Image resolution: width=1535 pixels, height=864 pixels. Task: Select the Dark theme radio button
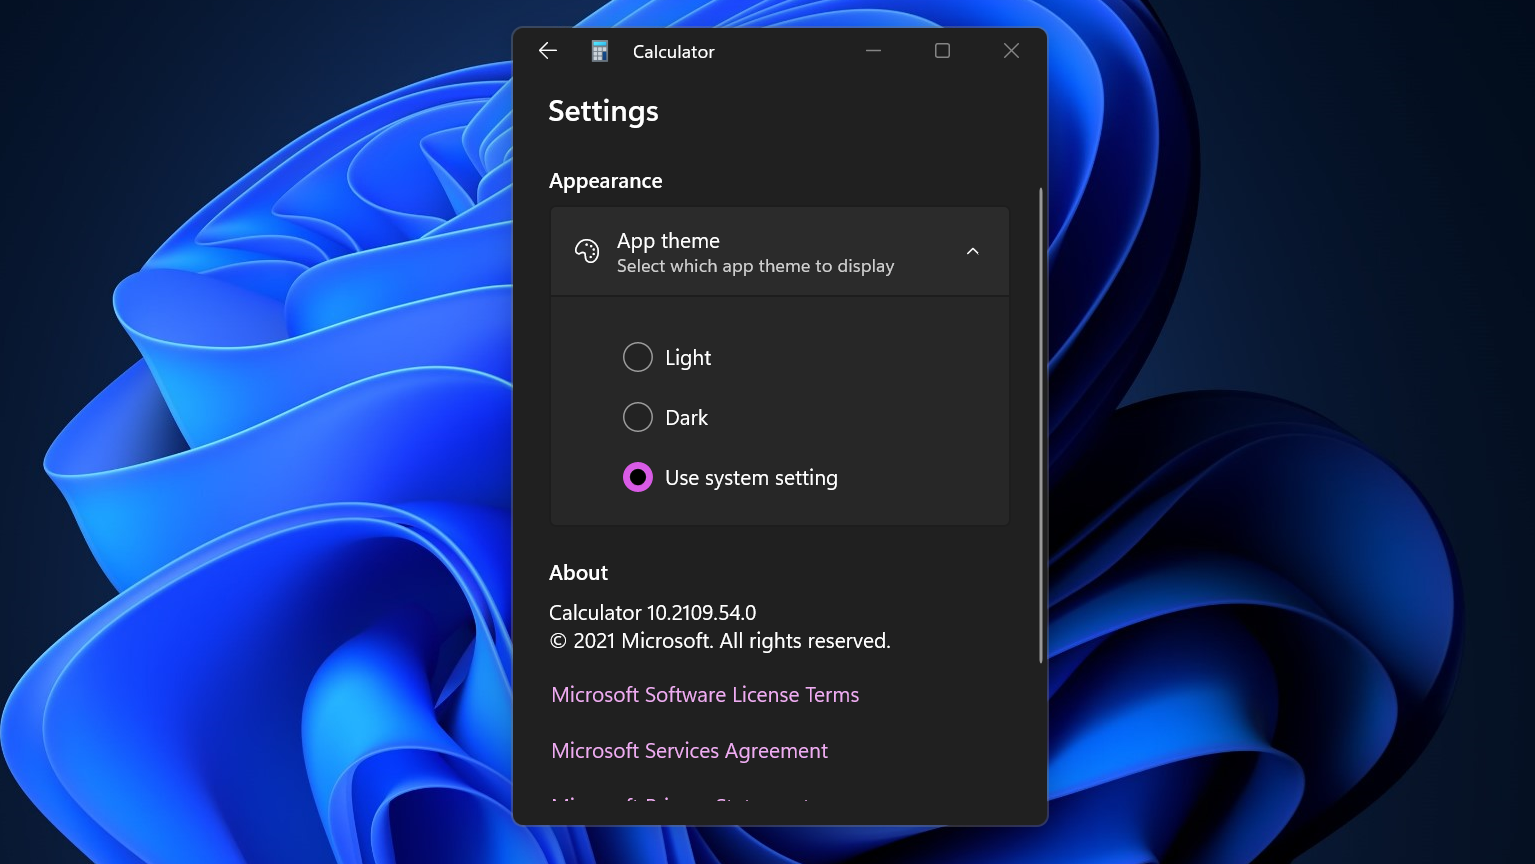tap(638, 417)
